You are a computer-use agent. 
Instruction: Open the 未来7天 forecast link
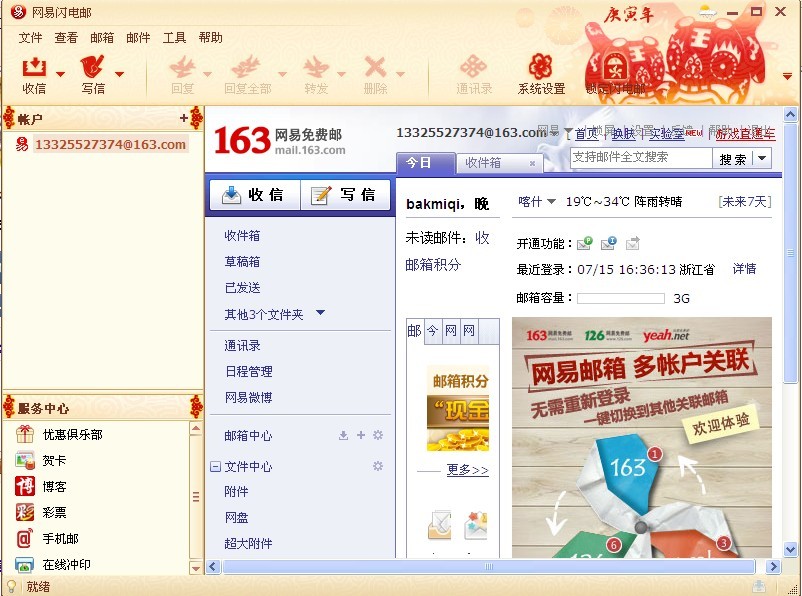point(745,202)
